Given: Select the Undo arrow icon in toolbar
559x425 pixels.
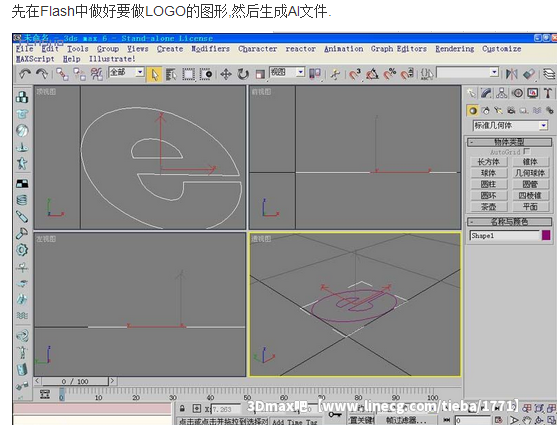Looking at the screenshot, I should pyautogui.click(x=25, y=74).
